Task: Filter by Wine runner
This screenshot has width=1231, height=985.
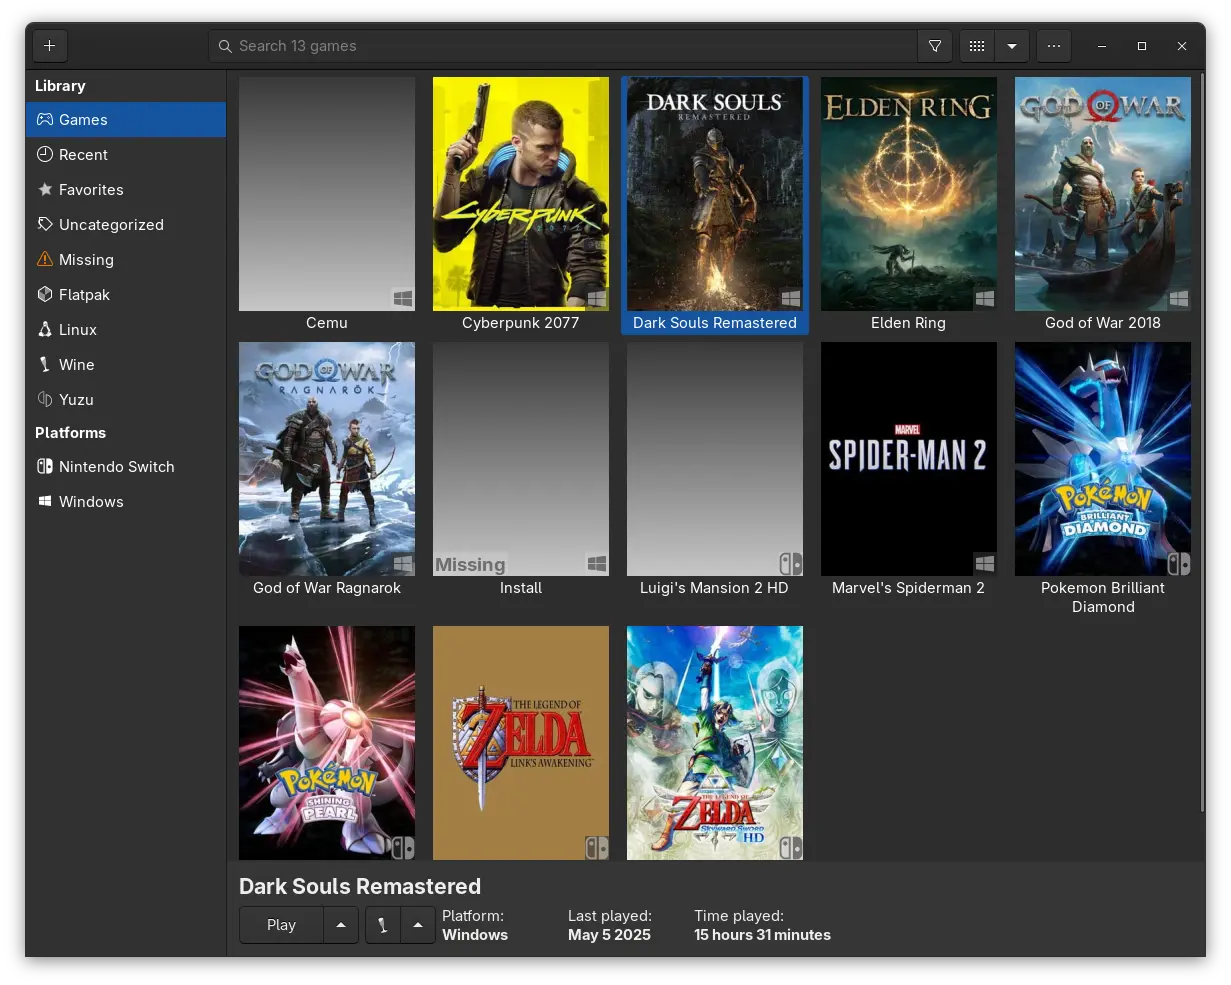Action: (x=126, y=365)
